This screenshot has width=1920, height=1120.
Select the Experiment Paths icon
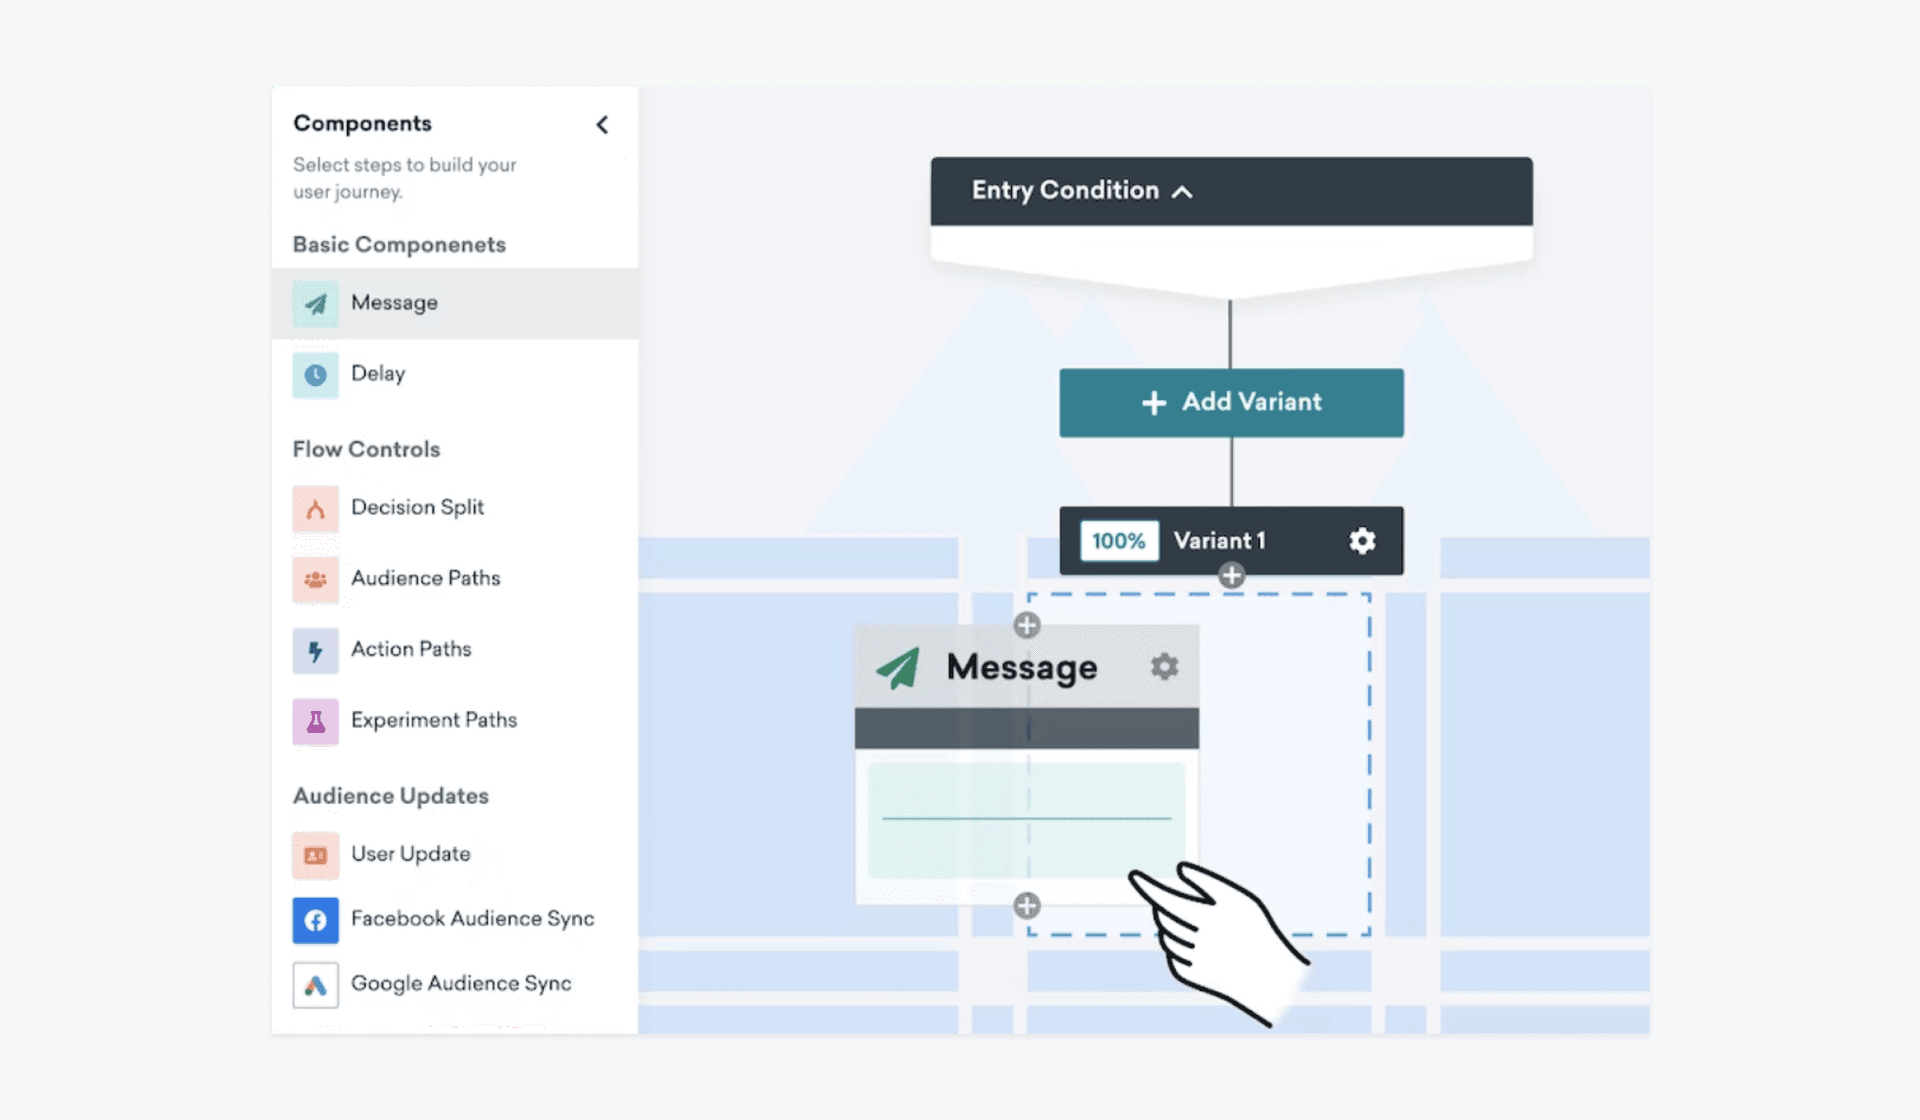coord(312,720)
